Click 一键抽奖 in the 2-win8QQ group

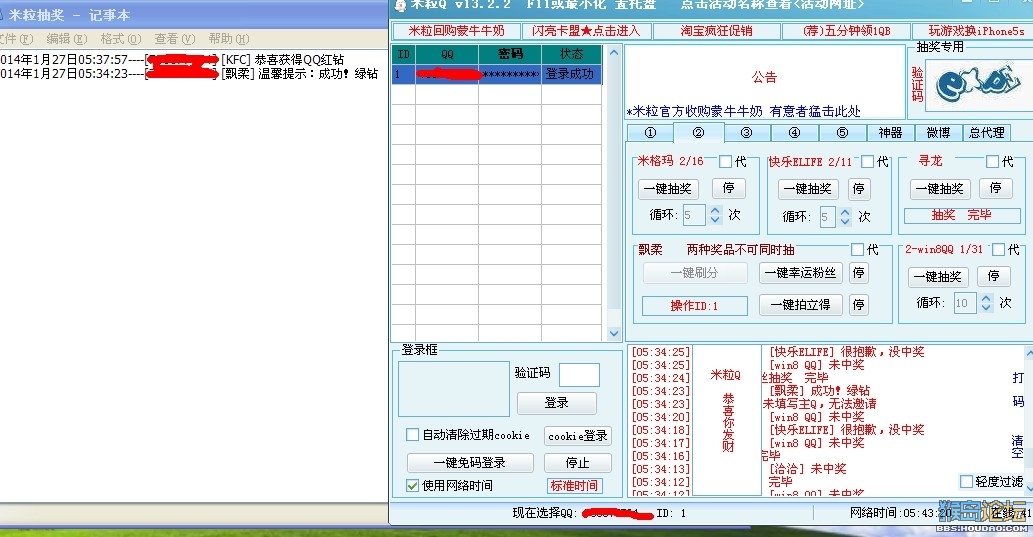tap(937, 277)
